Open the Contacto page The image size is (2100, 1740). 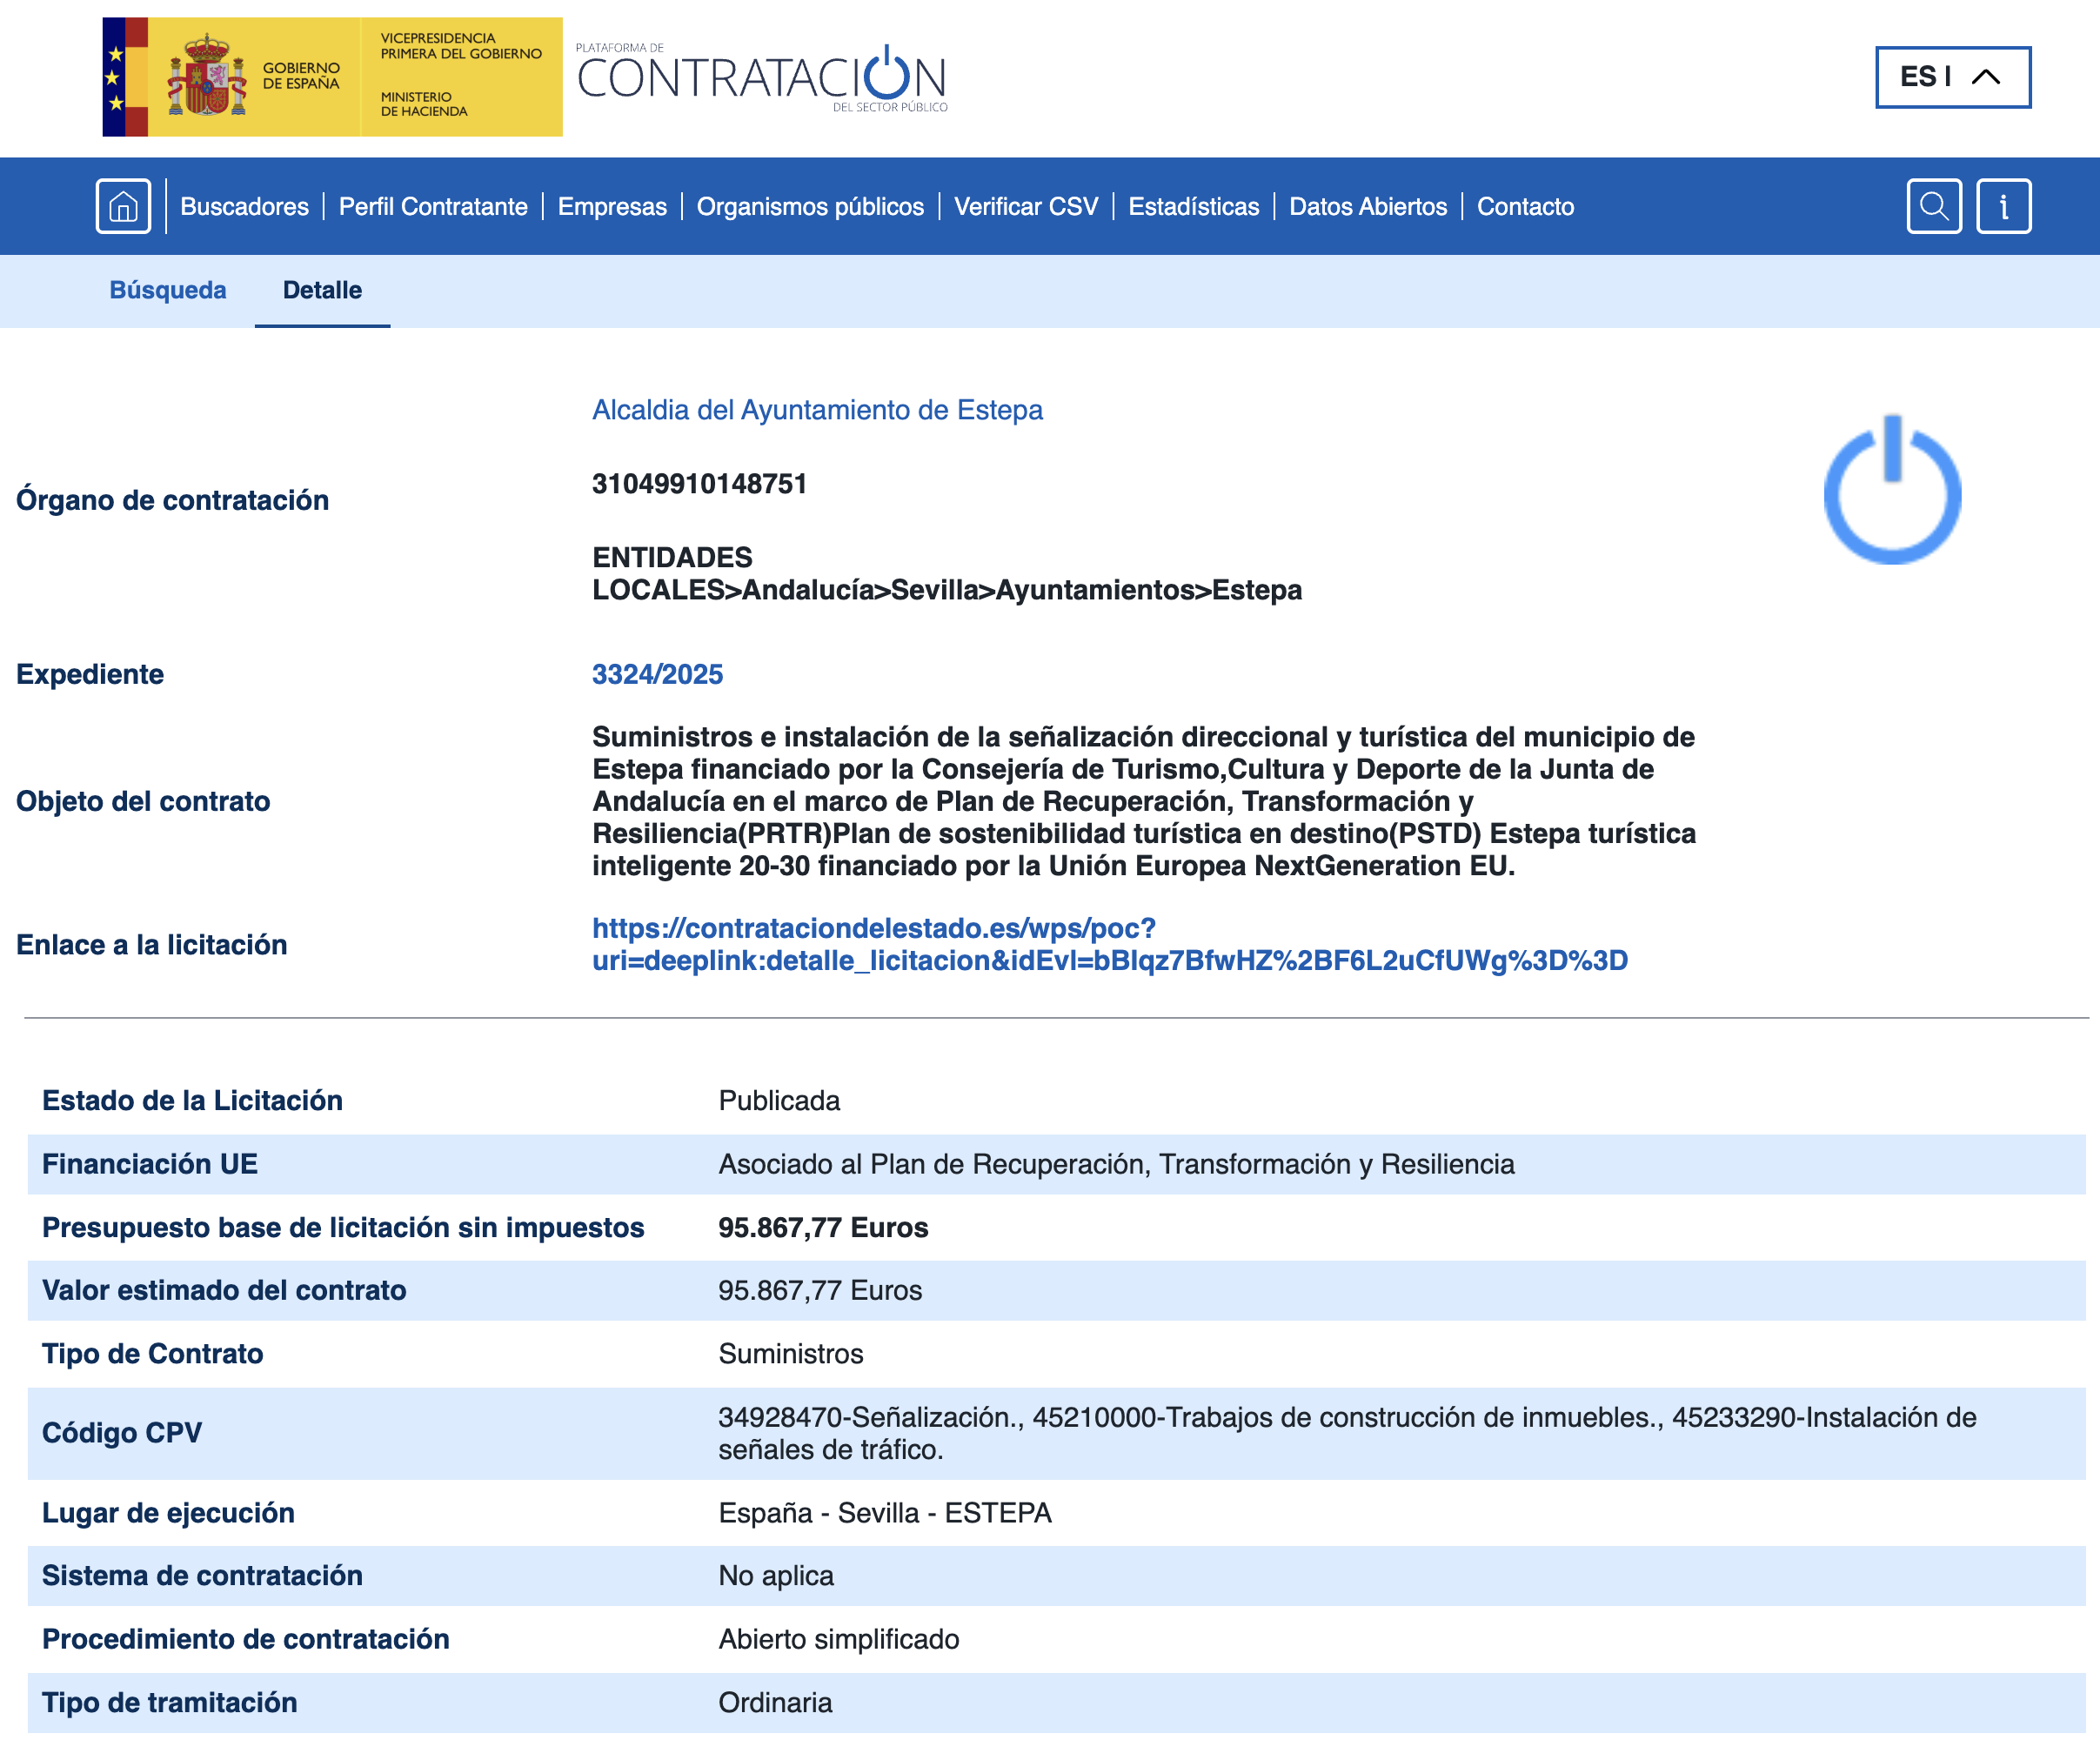[1524, 207]
